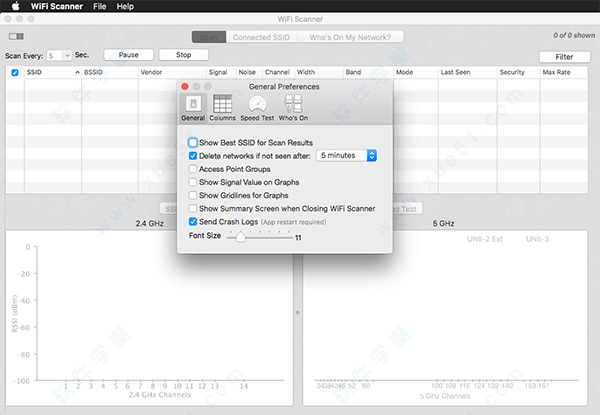
Task: Uncheck Delete networks if not seen after
Action: coord(193,156)
